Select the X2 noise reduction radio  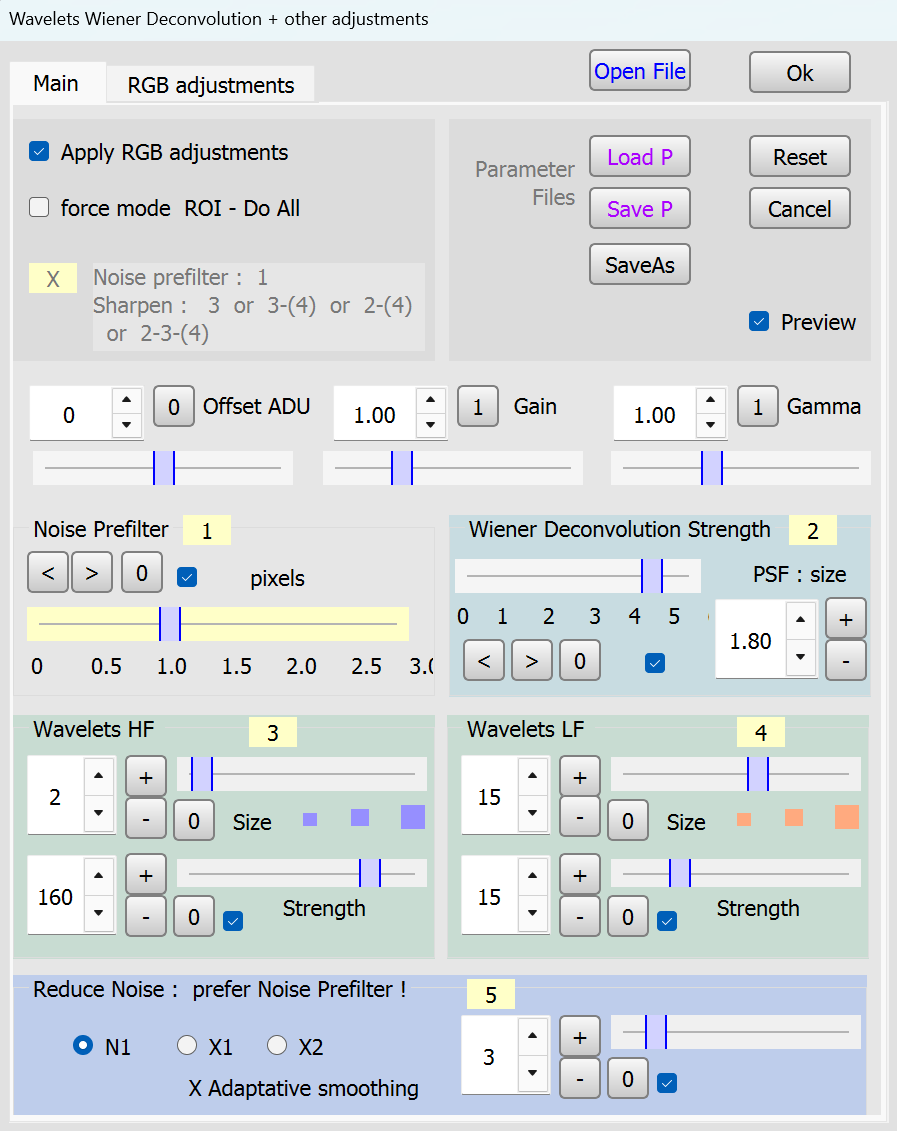pyautogui.click(x=277, y=1047)
